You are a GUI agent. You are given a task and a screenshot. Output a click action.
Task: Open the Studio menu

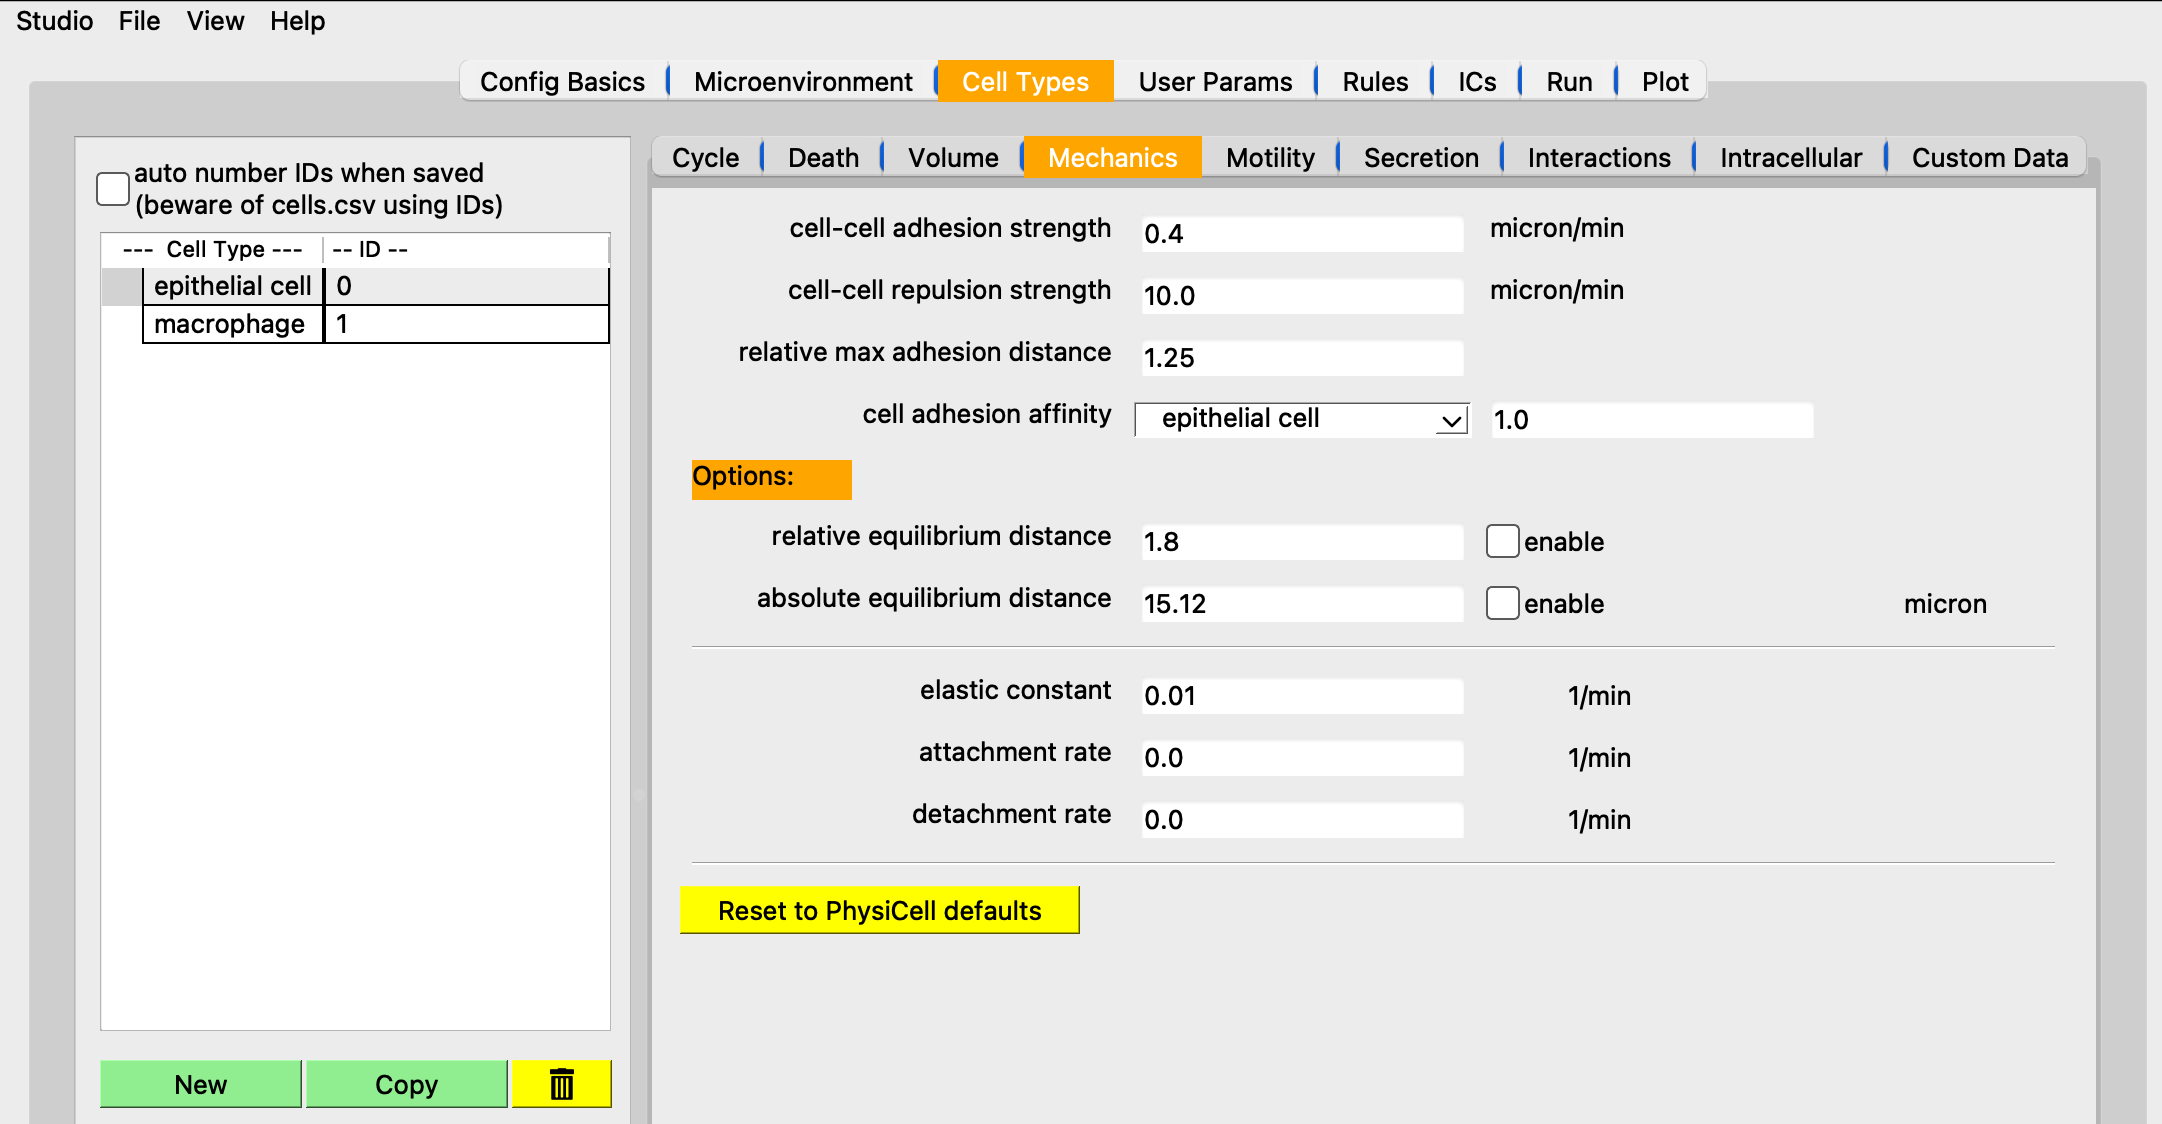tap(55, 21)
